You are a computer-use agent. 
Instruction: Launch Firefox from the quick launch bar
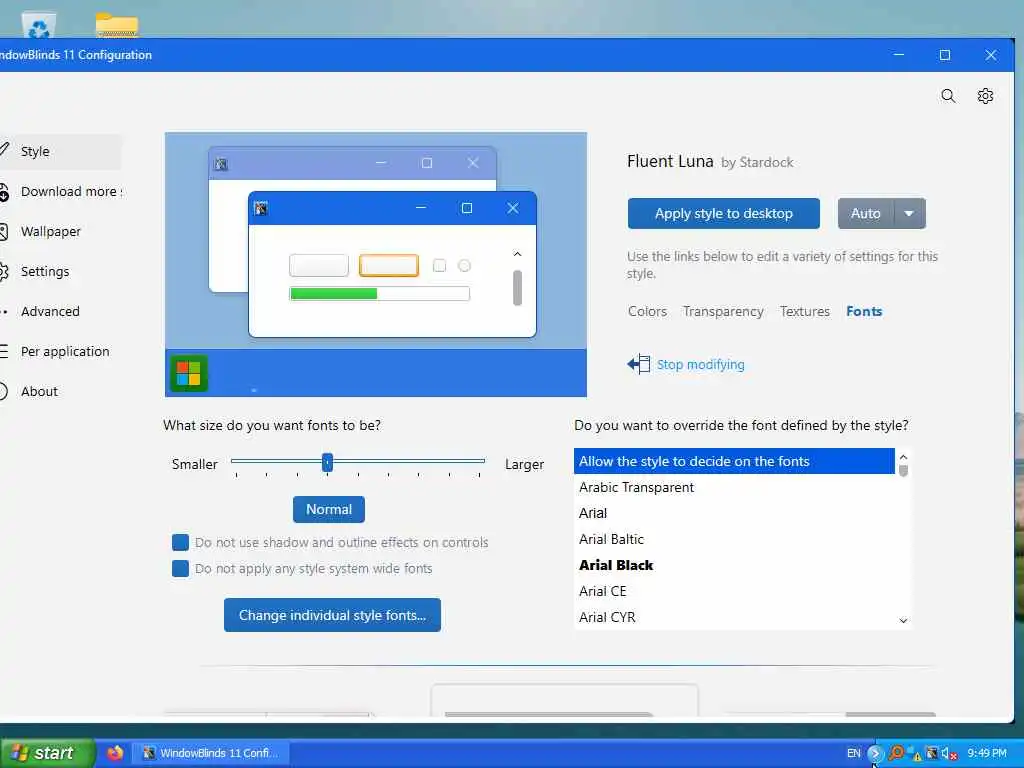[115, 753]
